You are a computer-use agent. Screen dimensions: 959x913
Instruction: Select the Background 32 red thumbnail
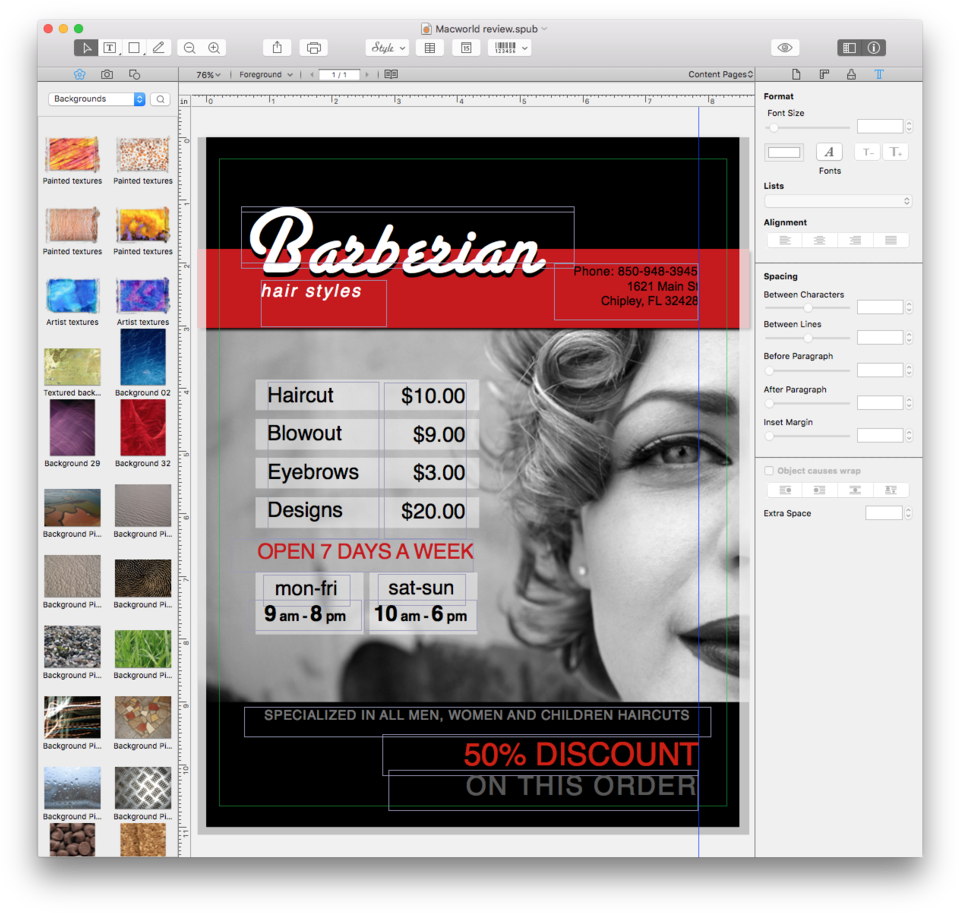tap(143, 428)
